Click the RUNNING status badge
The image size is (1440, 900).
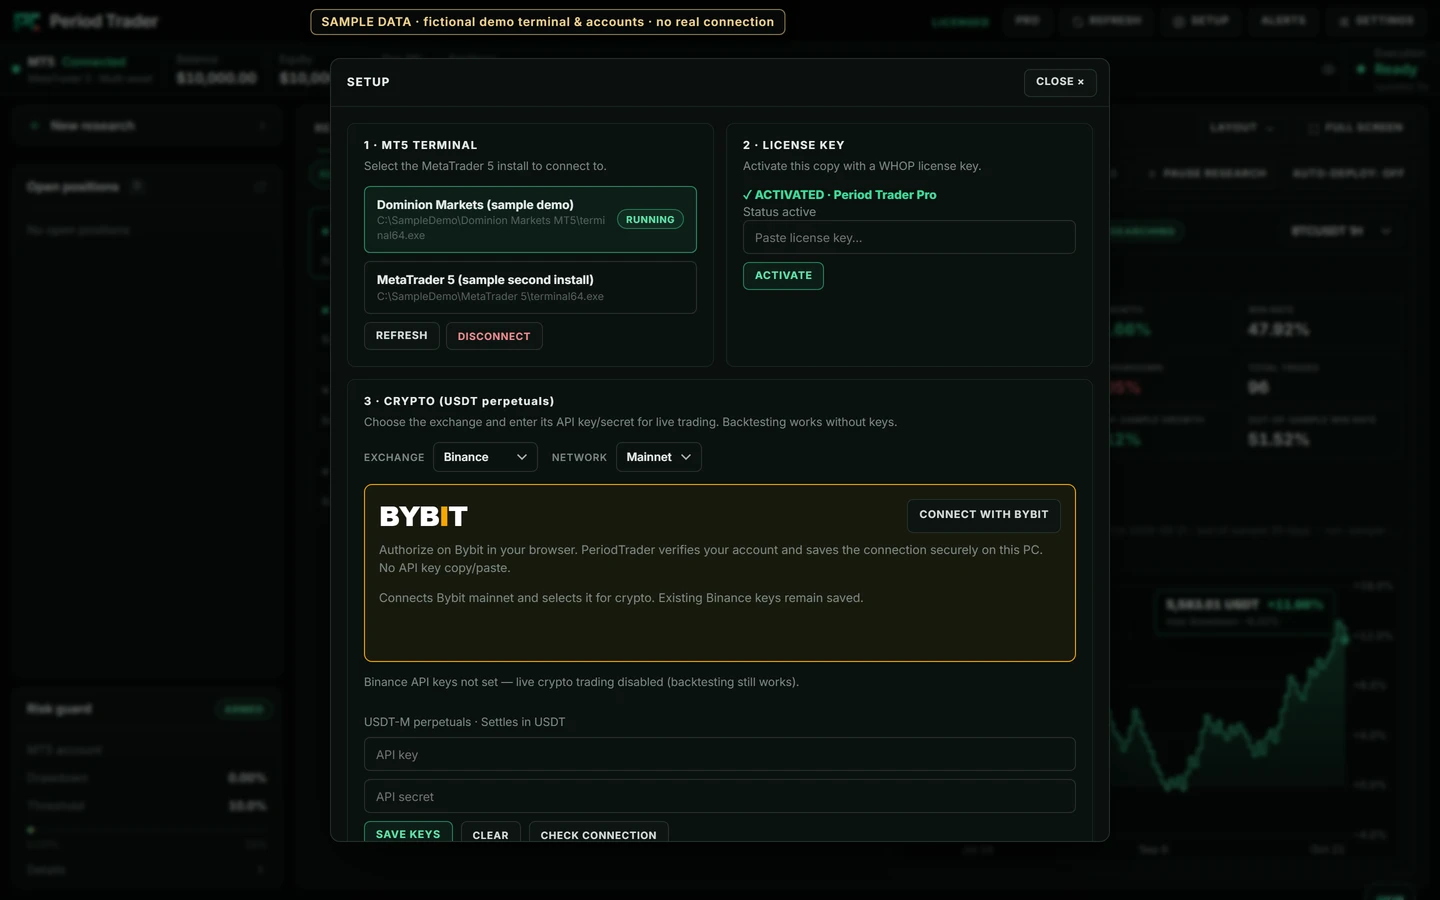(650, 220)
